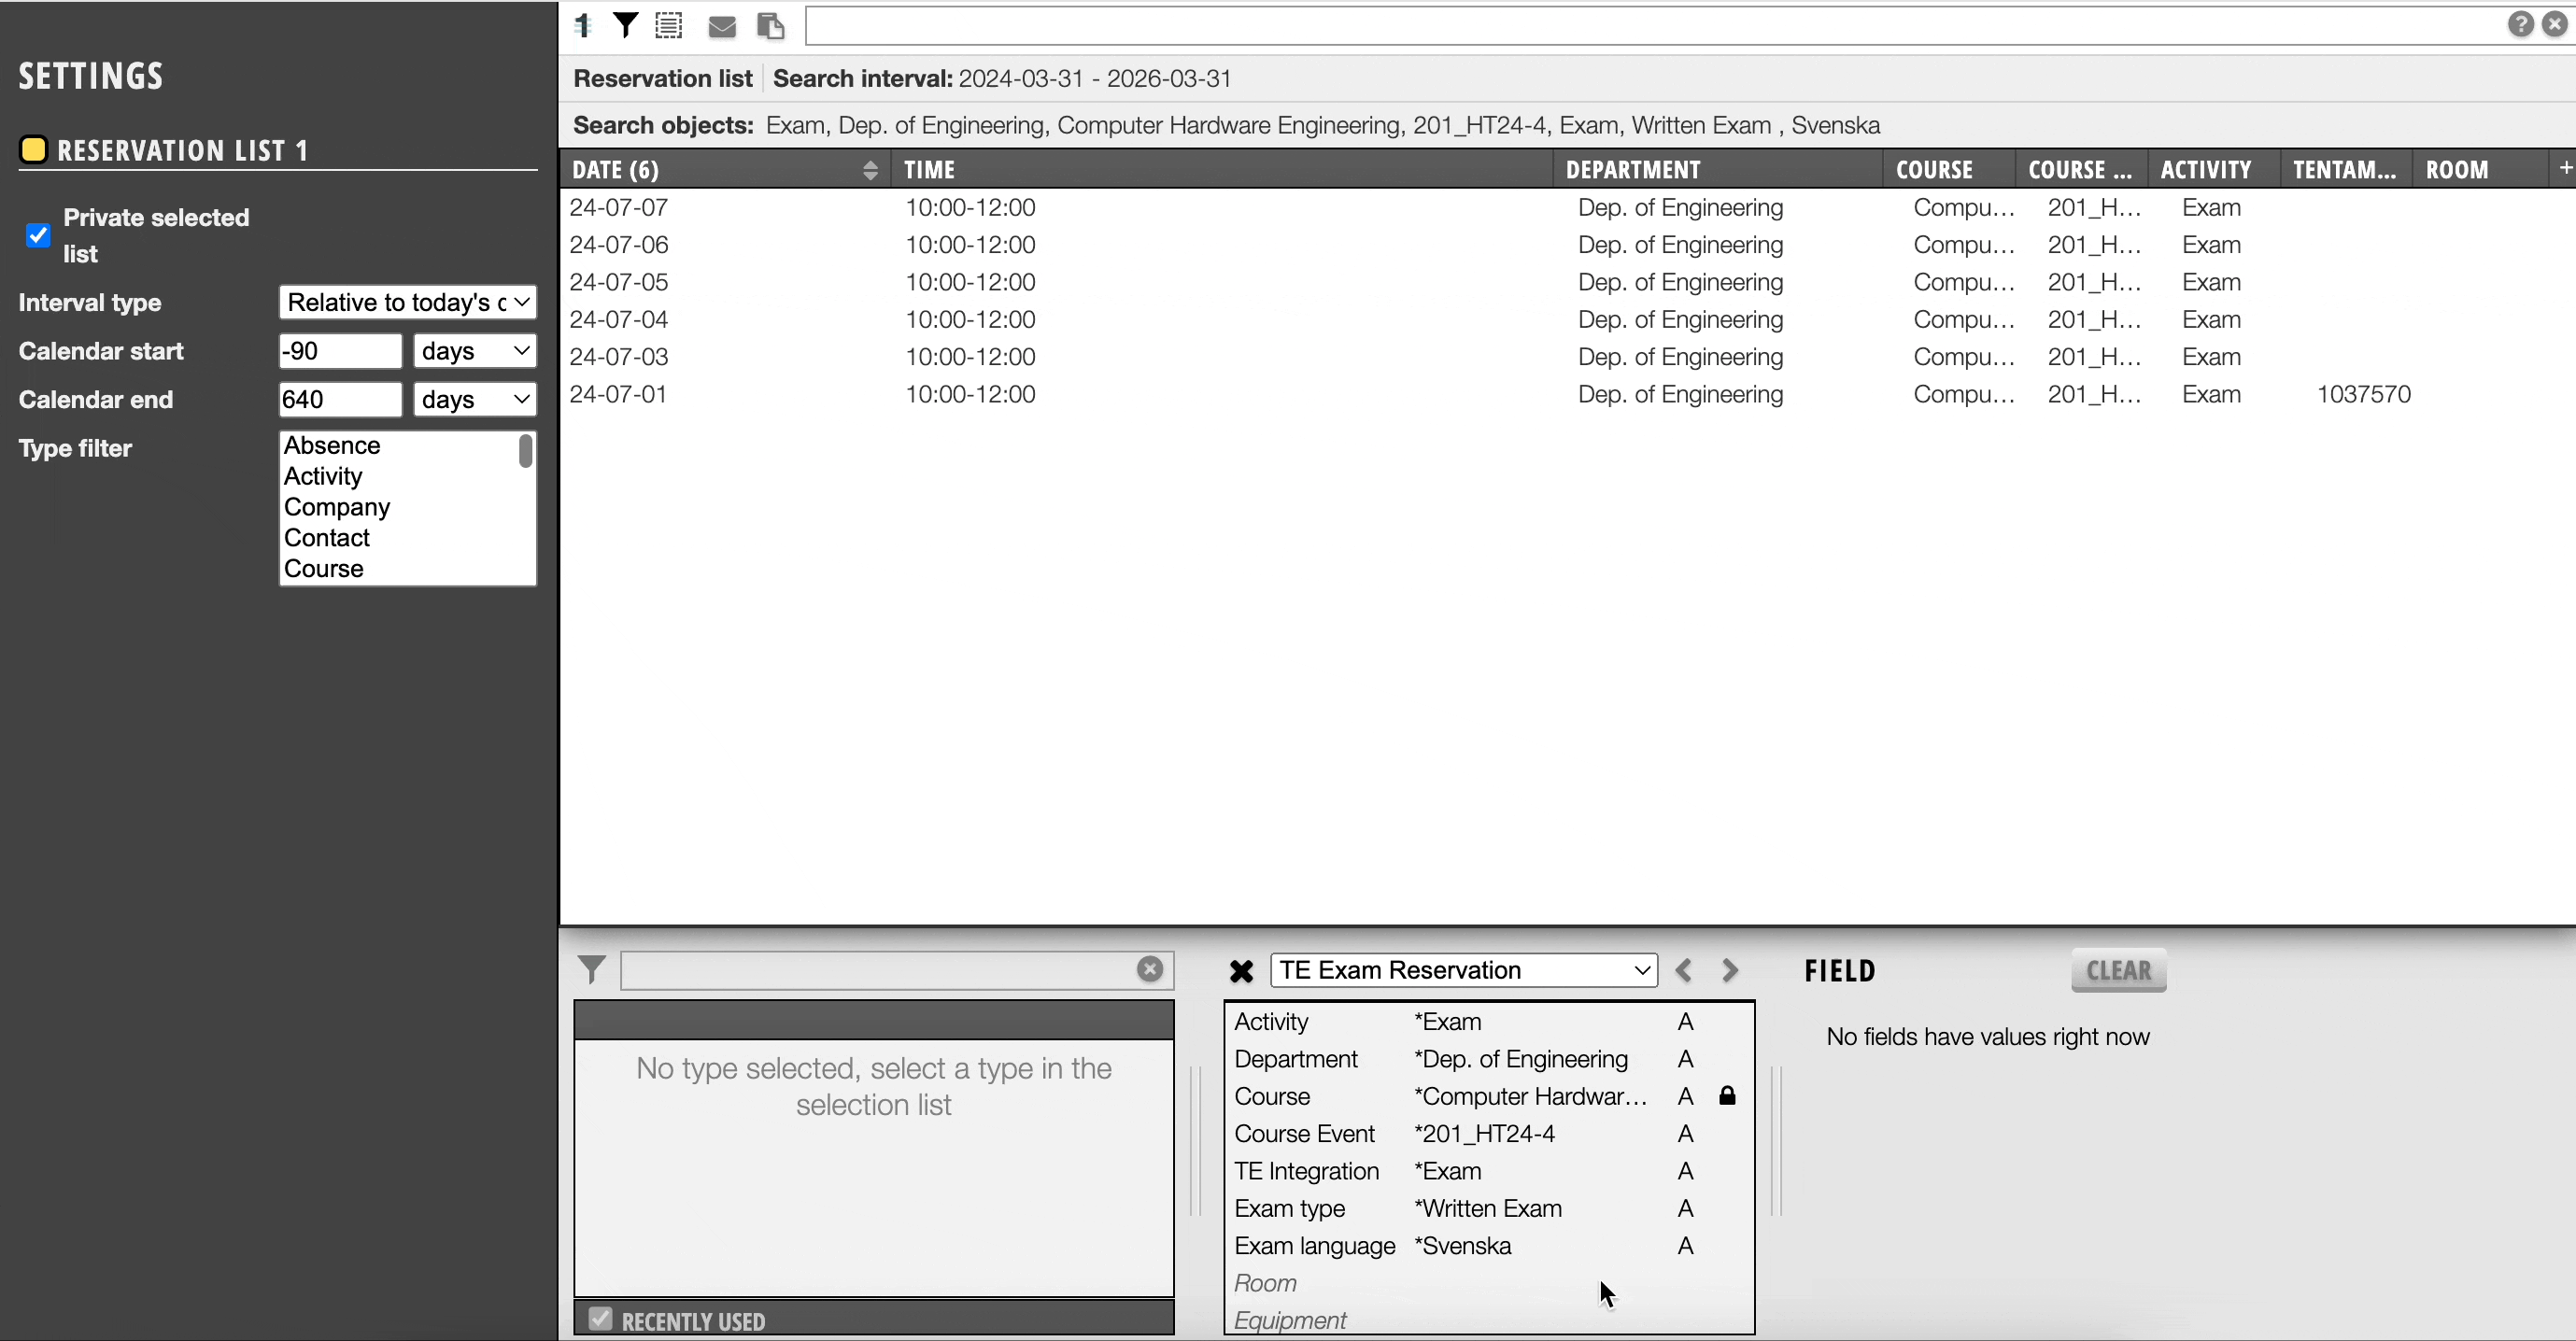Screen dimensions: 2576x1341
Task: Click the COURSE ... event column header
Action: pyautogui.click(x=2080, y=170)
